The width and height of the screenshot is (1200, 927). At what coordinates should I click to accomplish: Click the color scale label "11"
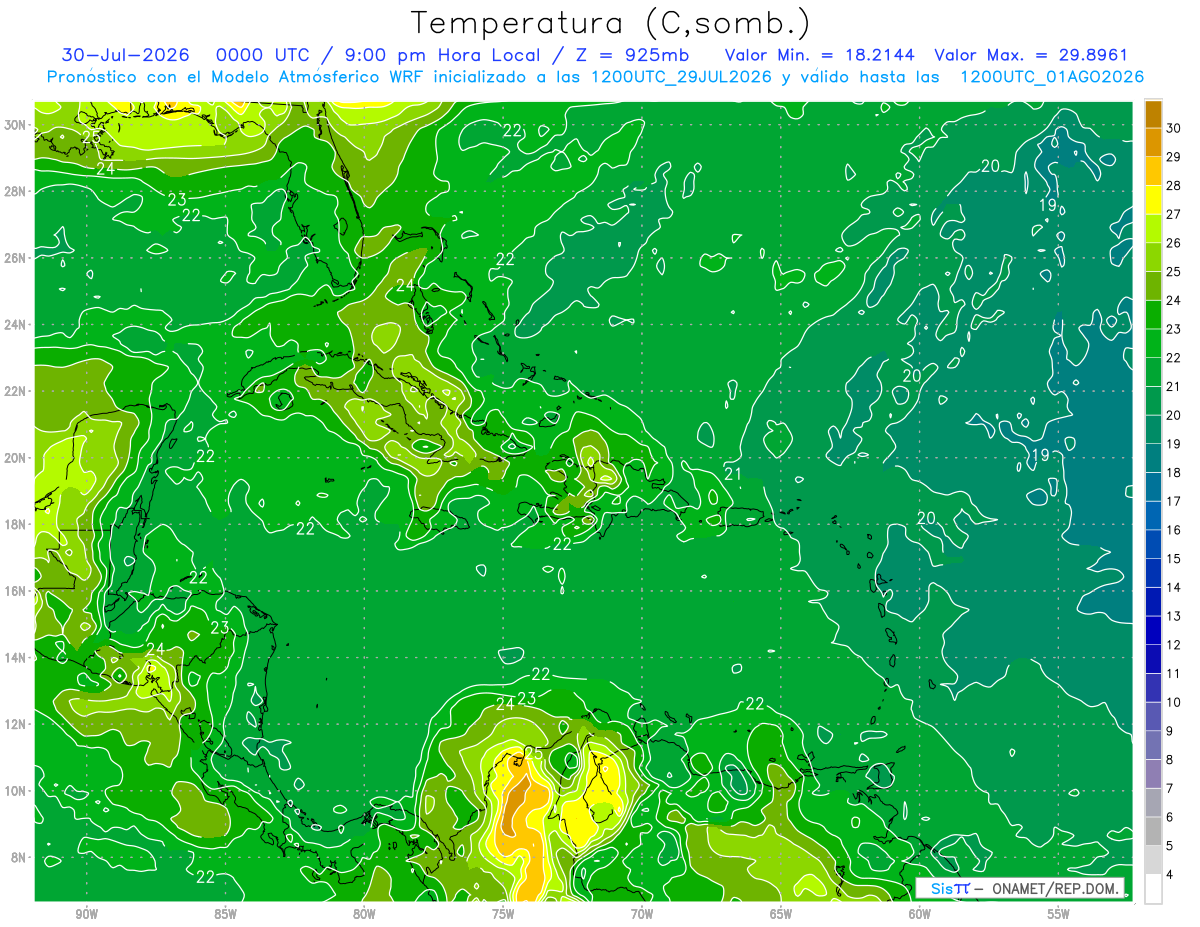pyautogui.click(x=1175, y=674)
